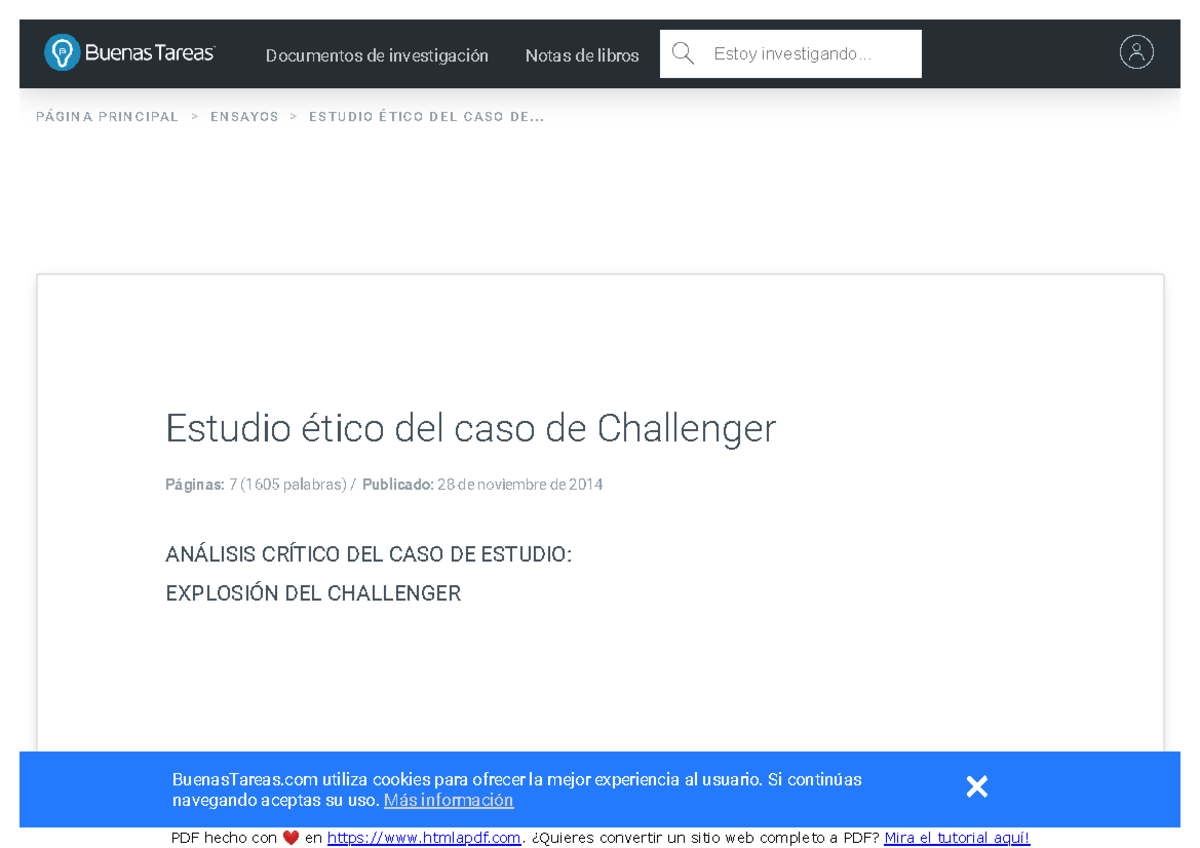Click the search magnifier icon
This screenshot has width=1200, height=848.
coord(683,53)
